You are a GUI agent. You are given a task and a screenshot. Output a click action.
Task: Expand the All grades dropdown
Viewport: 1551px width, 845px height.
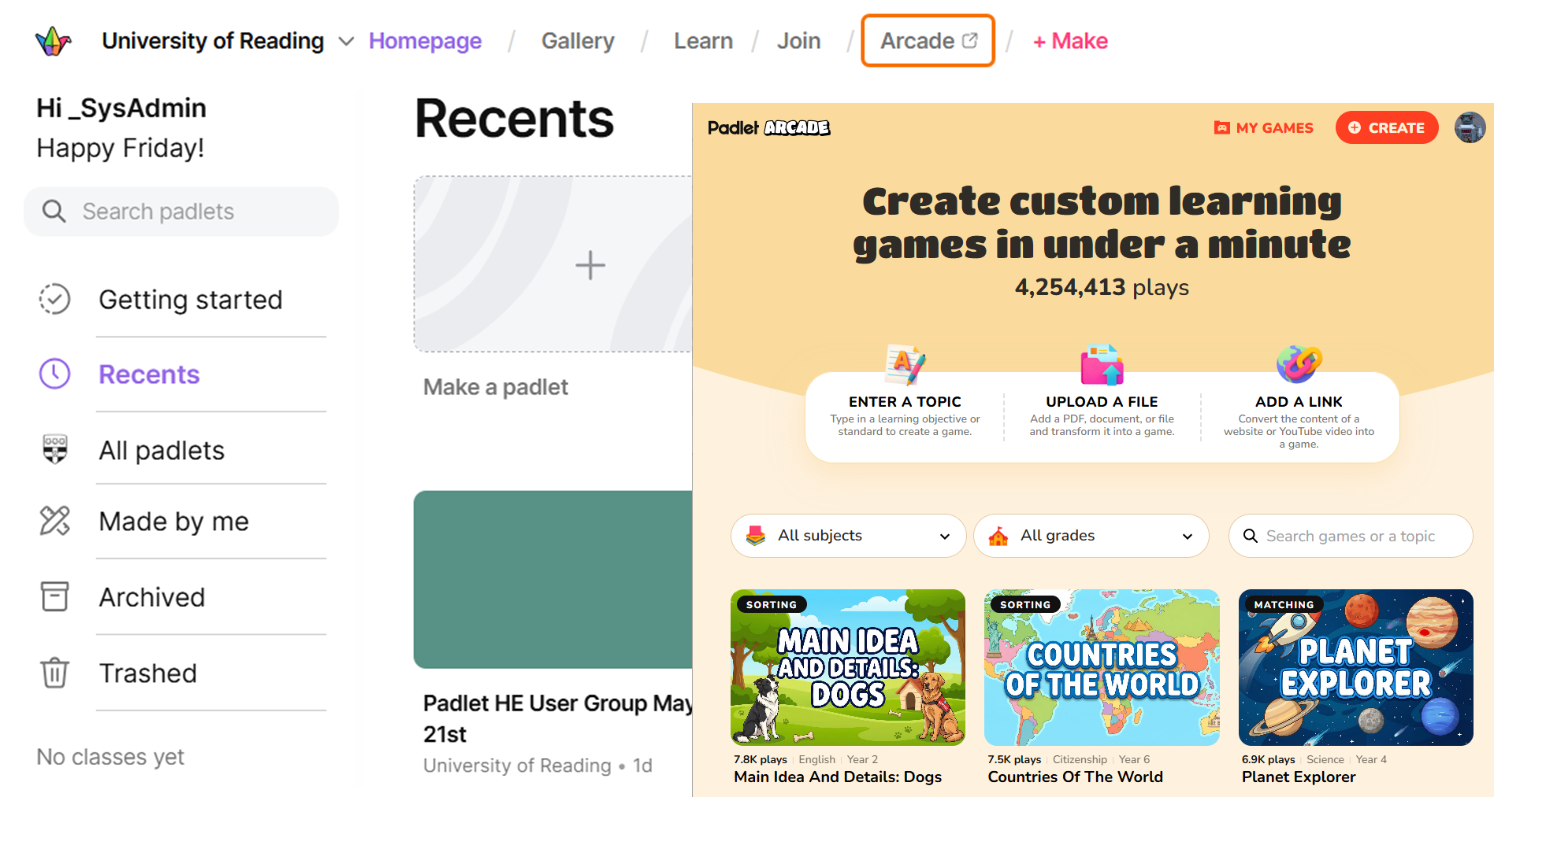1091,535
